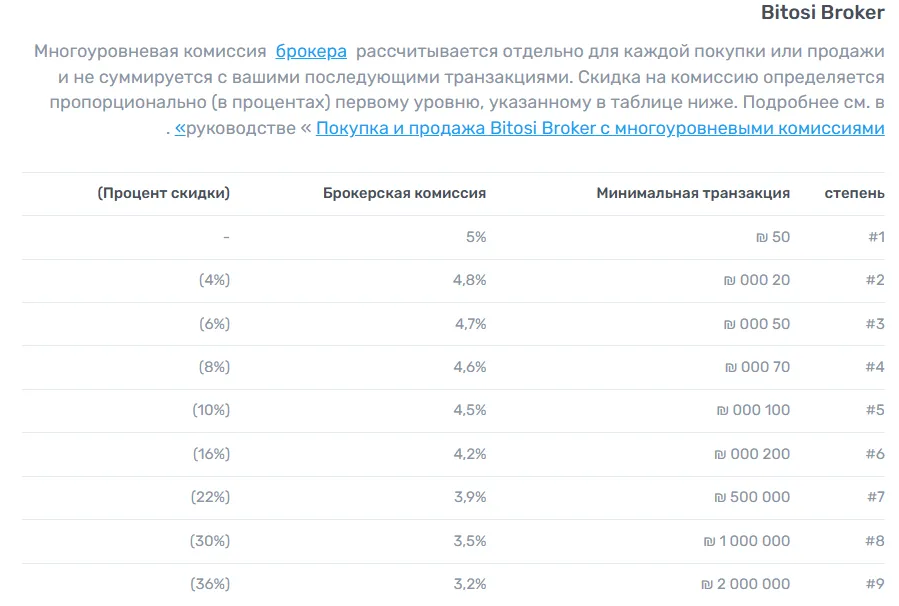Click the (36%) discount value
This screenshot has height=606, width=899.
click(x=210, y=584)
